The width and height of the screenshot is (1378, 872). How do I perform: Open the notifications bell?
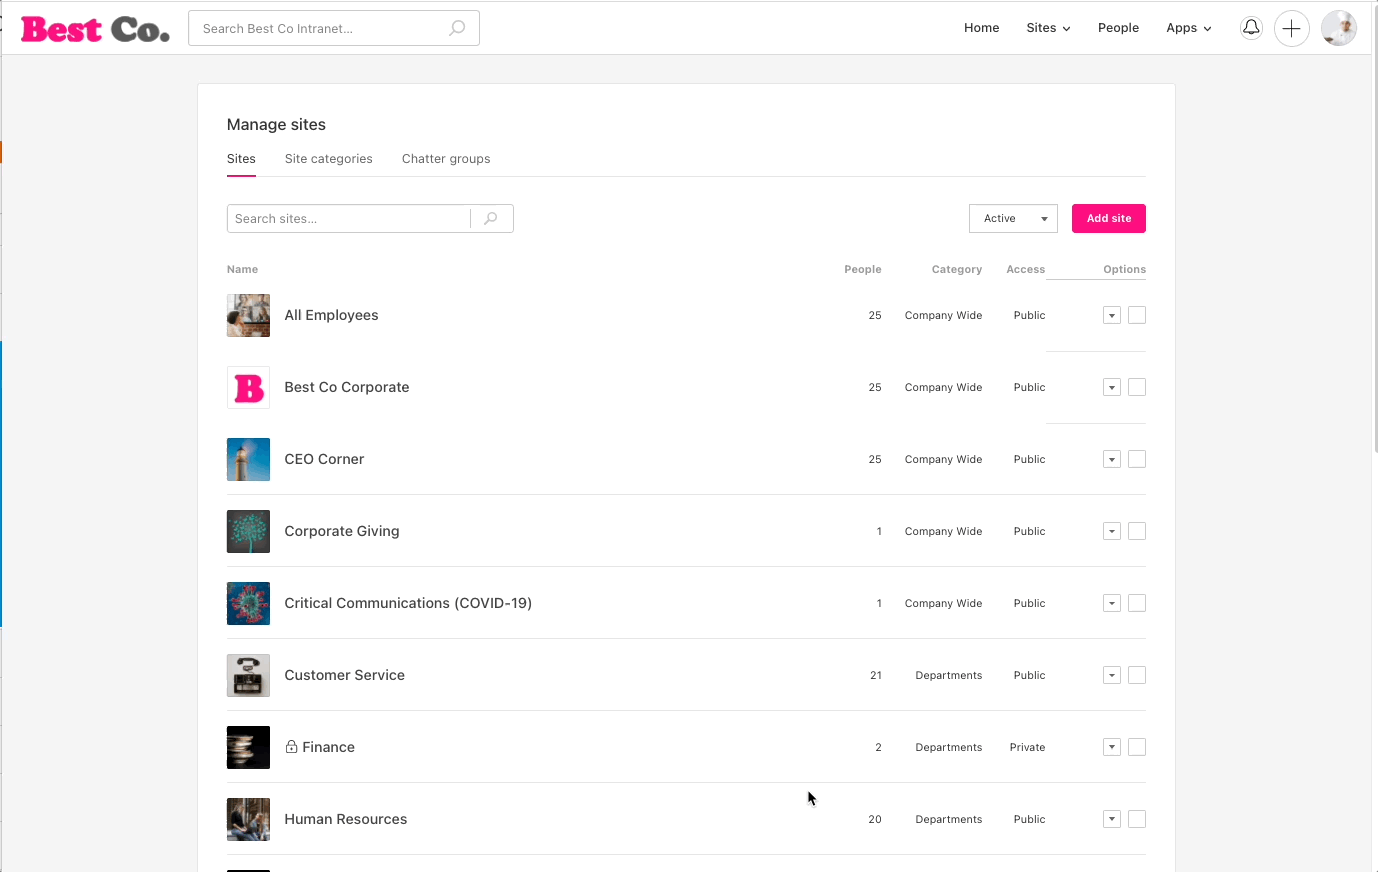[1250, 28]
